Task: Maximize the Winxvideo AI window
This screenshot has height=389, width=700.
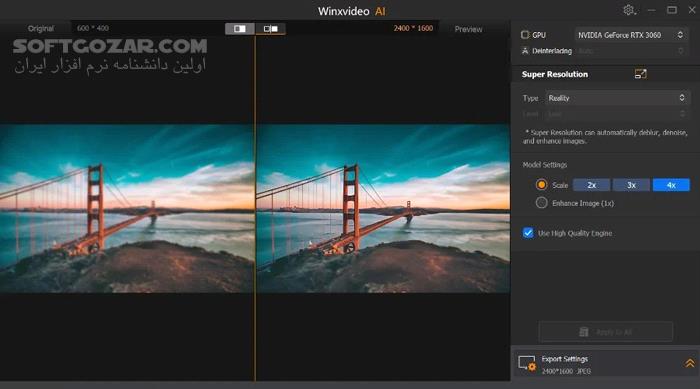Action: click(671, 10)
